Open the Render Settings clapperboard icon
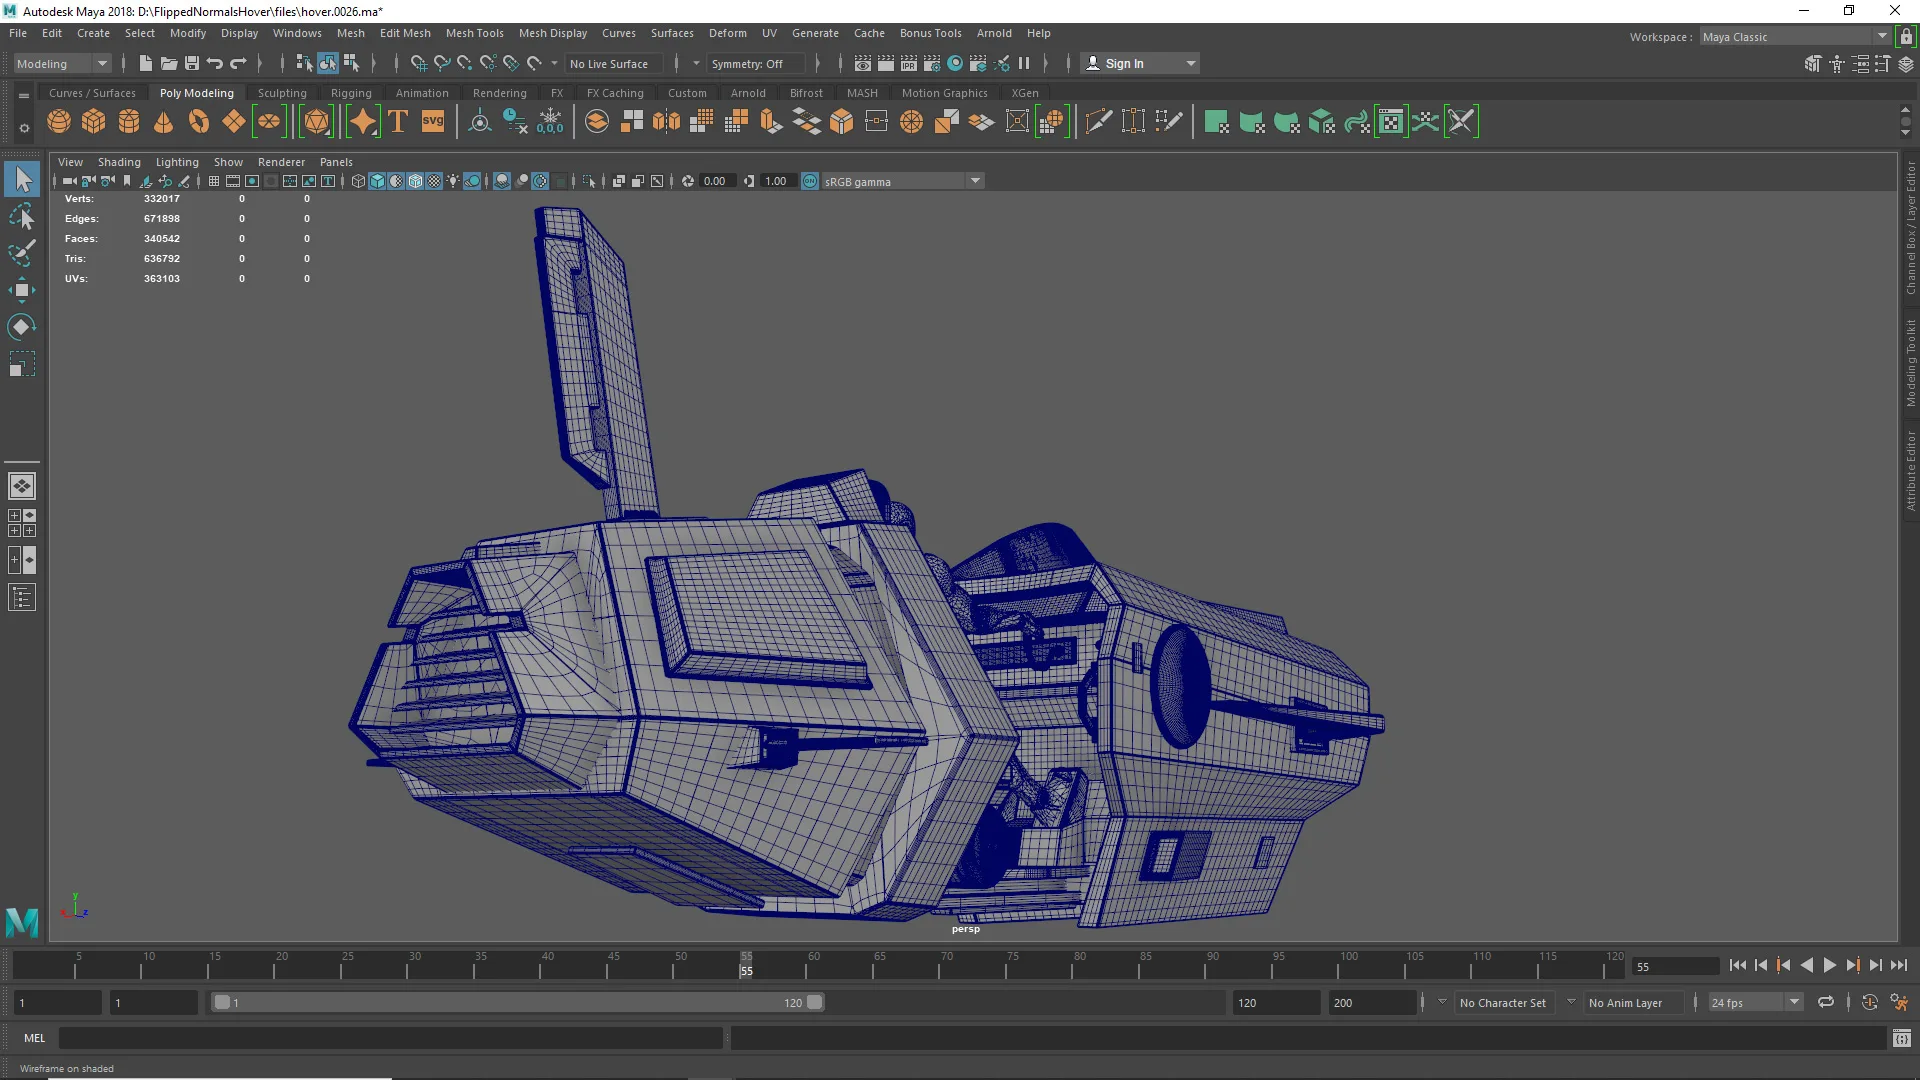1920x1080 pixels. pos(932,63)
